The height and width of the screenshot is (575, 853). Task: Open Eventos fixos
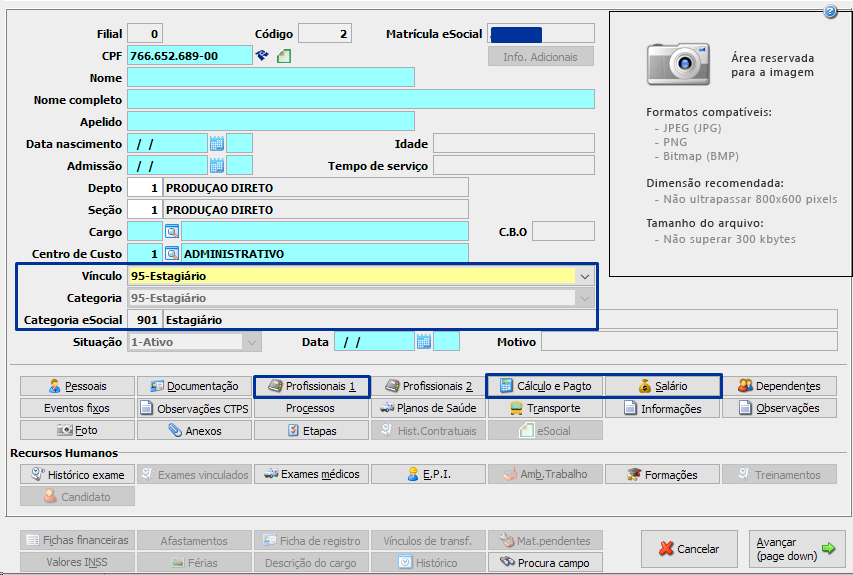(77, 408)
